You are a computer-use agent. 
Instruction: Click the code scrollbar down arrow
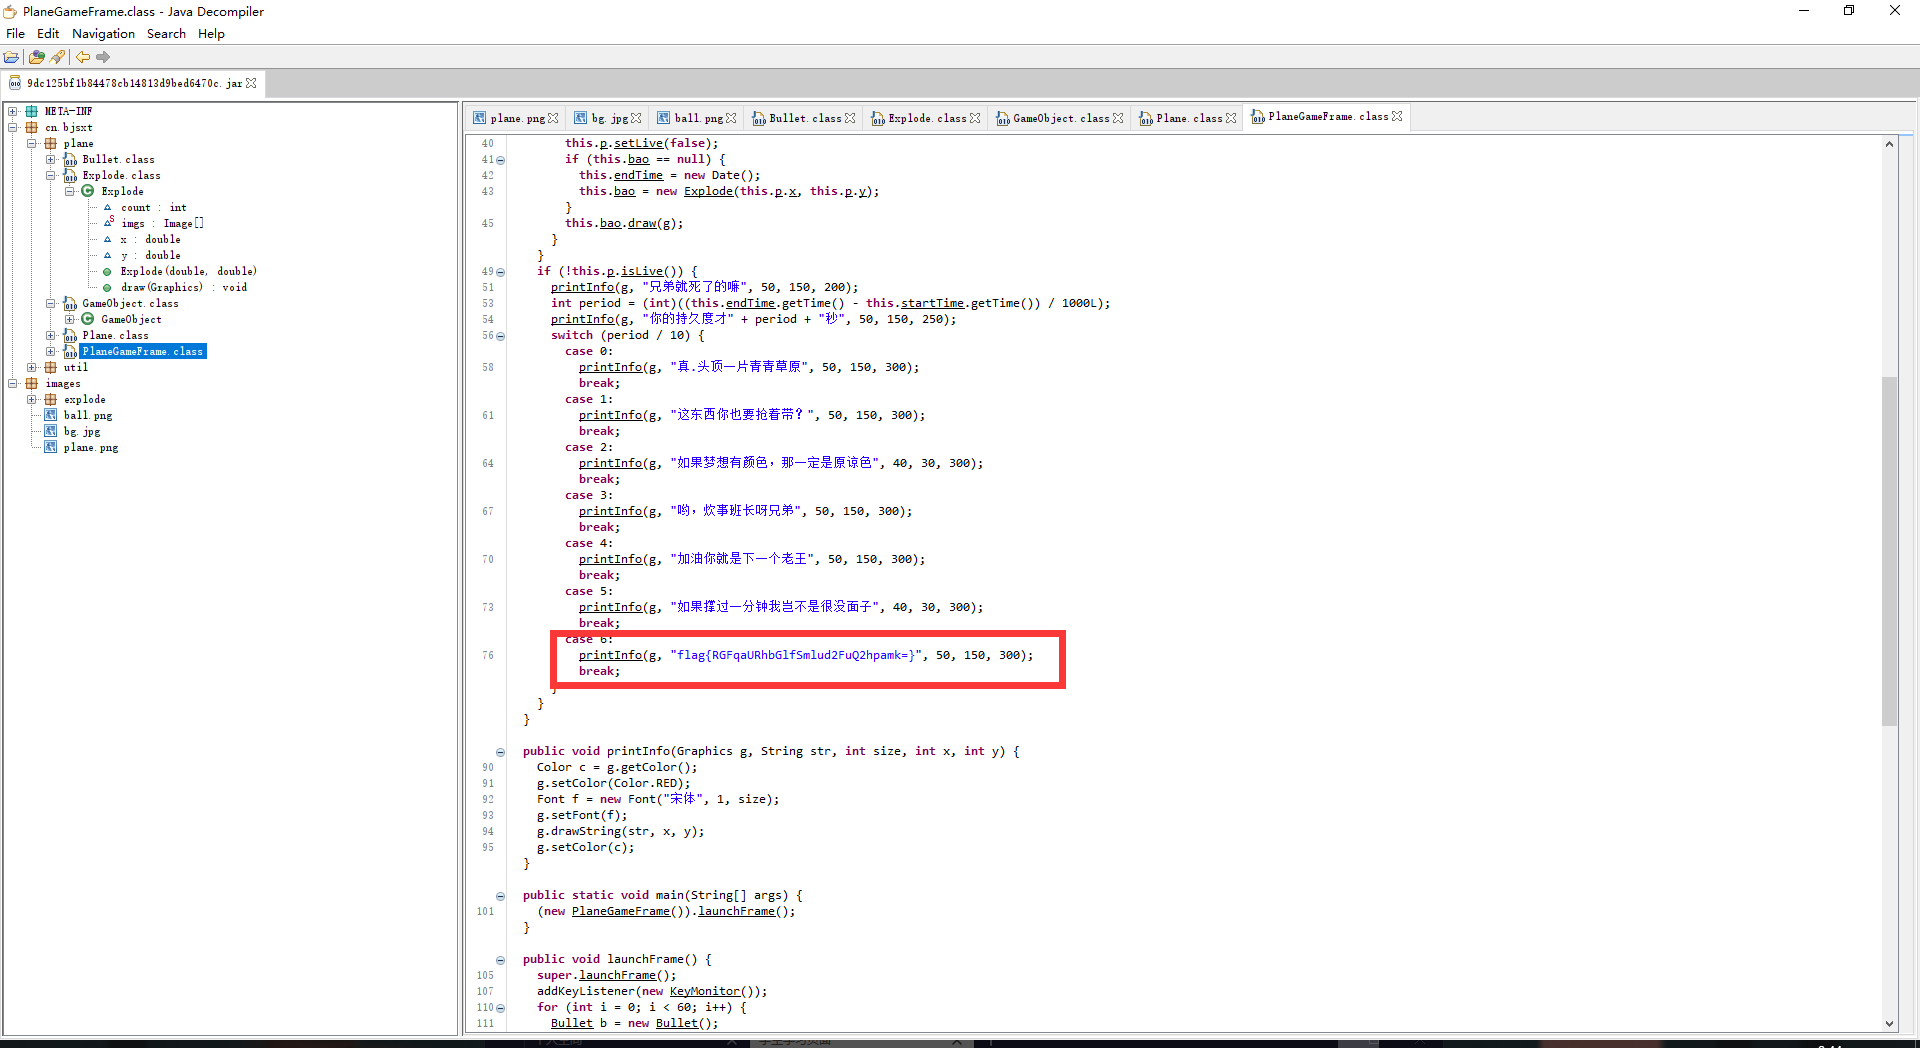tap(1889, 1023)
